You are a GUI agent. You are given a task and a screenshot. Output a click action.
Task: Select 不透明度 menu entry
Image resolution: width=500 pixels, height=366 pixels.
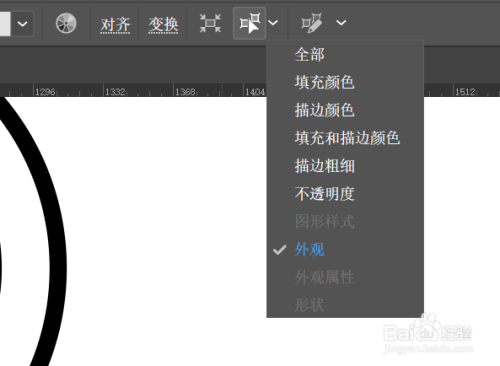tap(345, 194)
